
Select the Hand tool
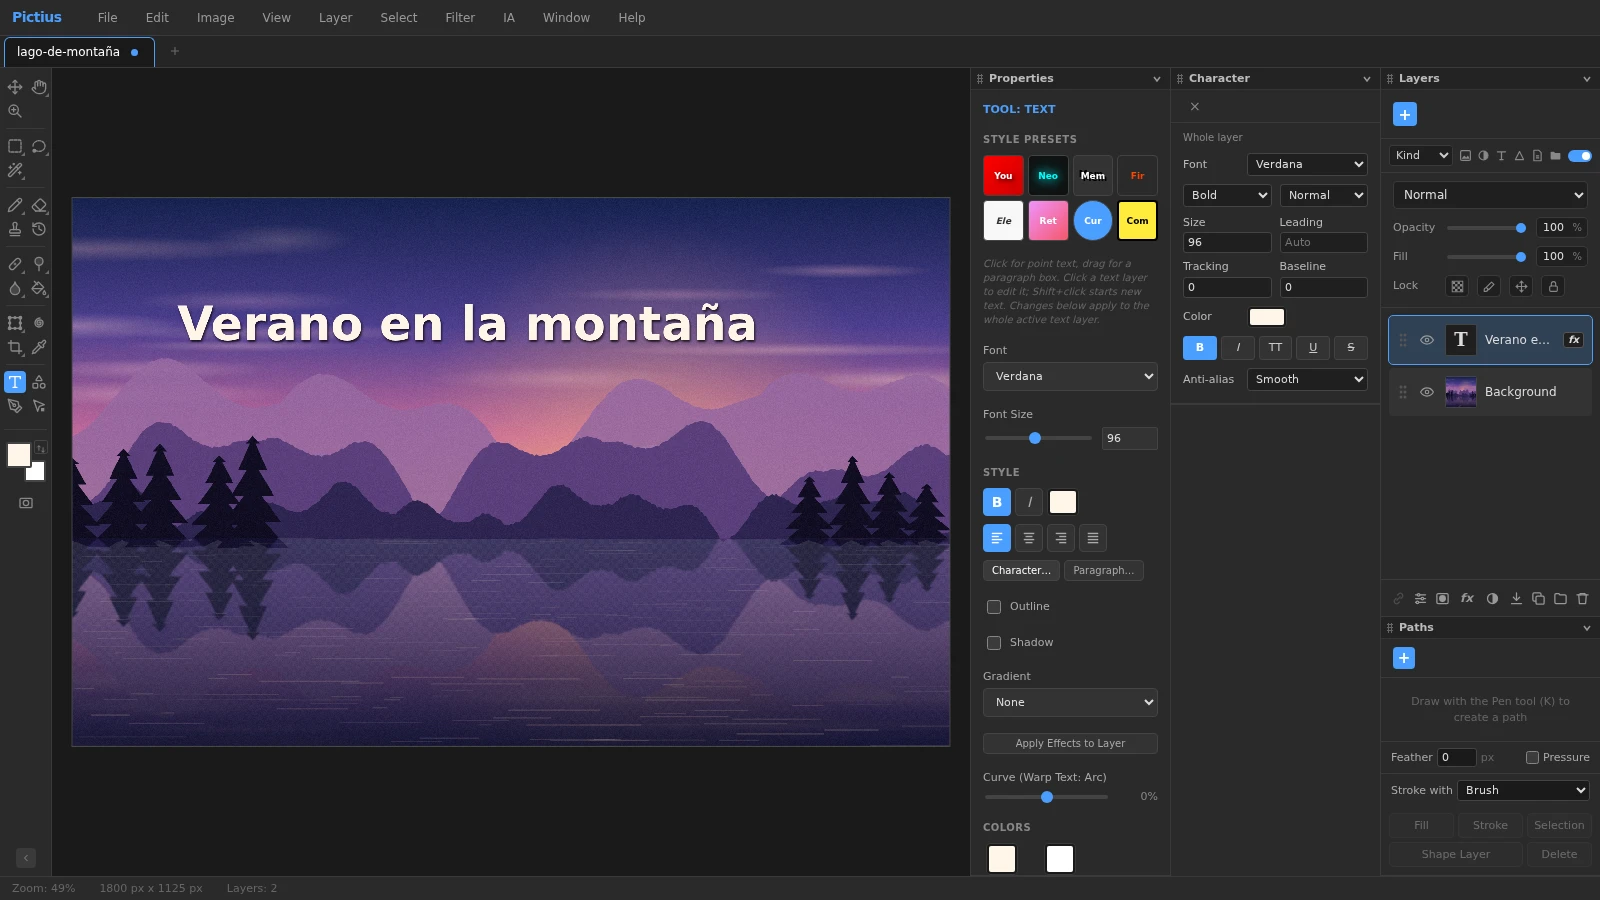click(x=39, y=87)
